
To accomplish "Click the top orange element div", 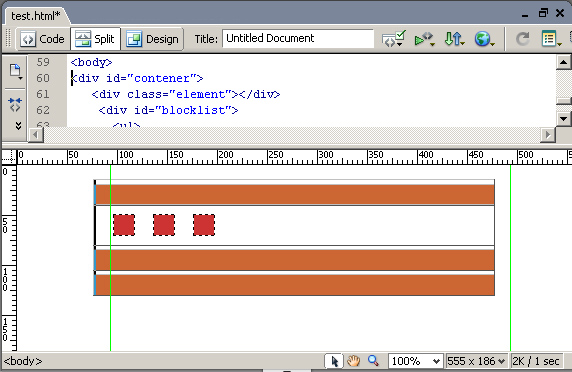I will coord(294,194).
